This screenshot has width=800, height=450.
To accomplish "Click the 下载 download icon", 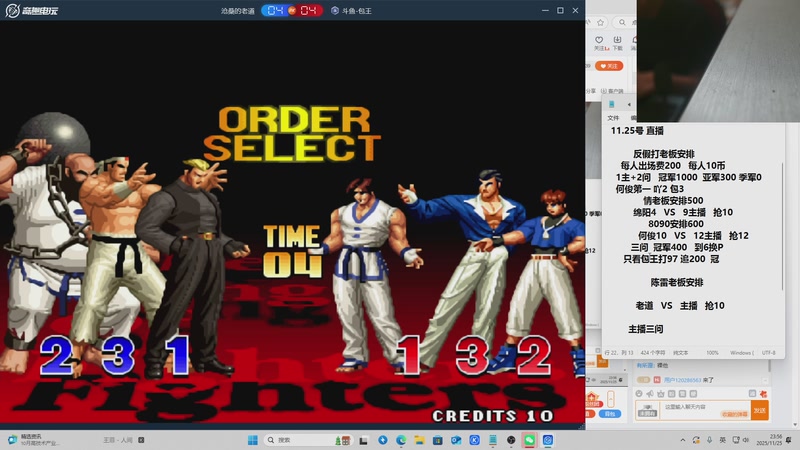I will click(x=617, y=40).
